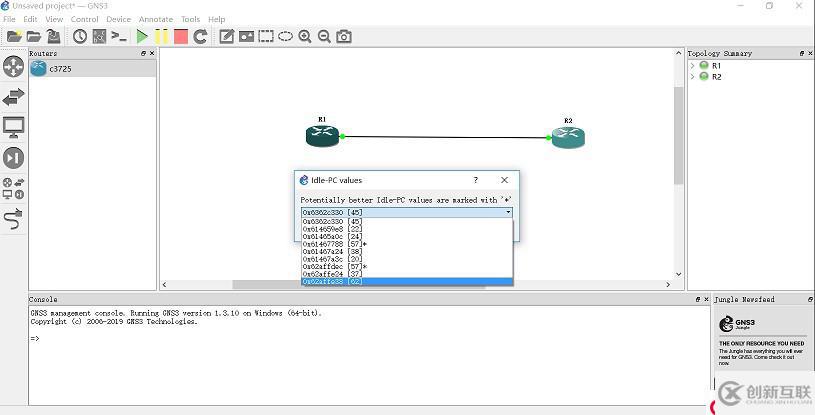Browse security devices sidebar icon
The image size is (815, 415).
coord(14,158)
